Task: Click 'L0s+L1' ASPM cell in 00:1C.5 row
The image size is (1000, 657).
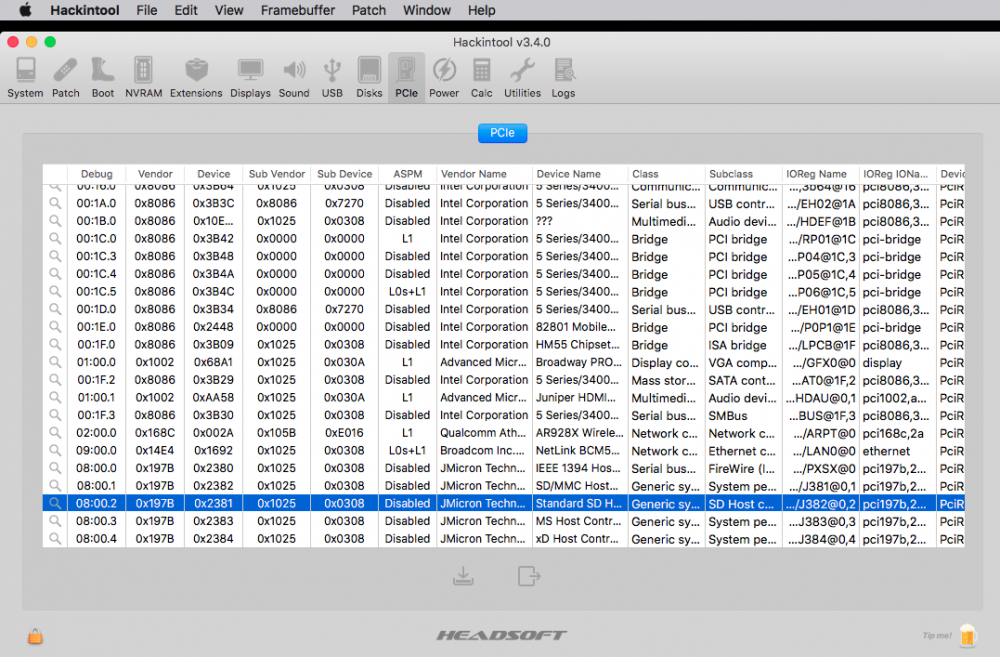Action: coord(408,292)
